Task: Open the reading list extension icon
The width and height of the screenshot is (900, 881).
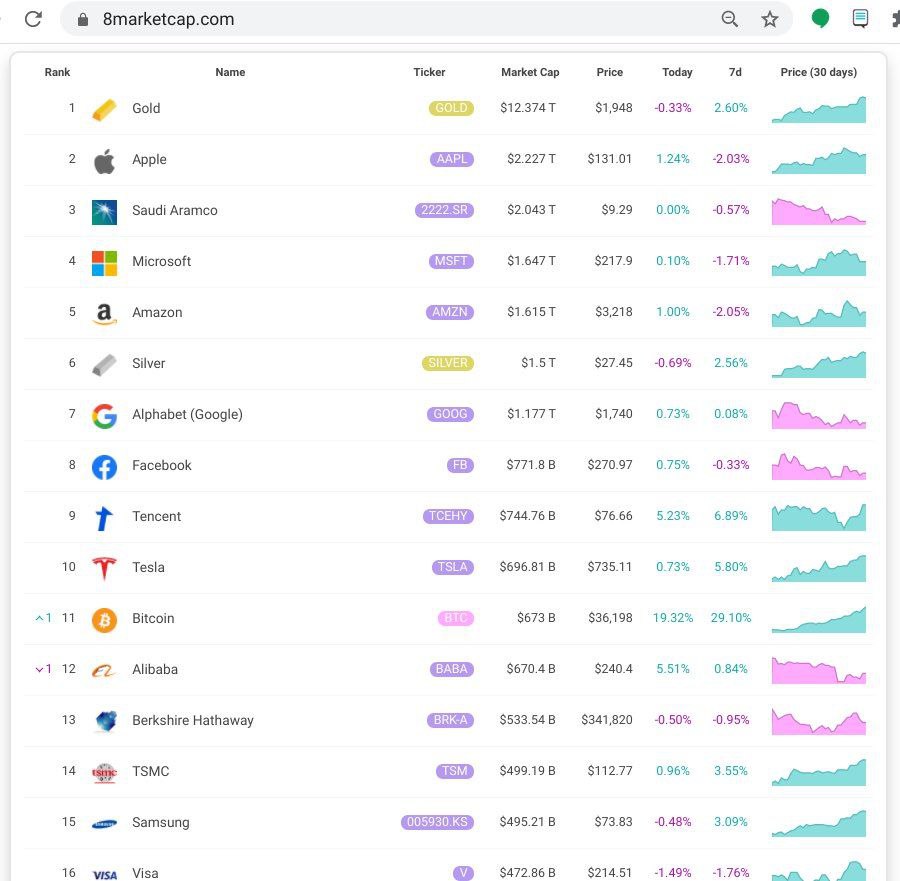Action: point(860,18)
